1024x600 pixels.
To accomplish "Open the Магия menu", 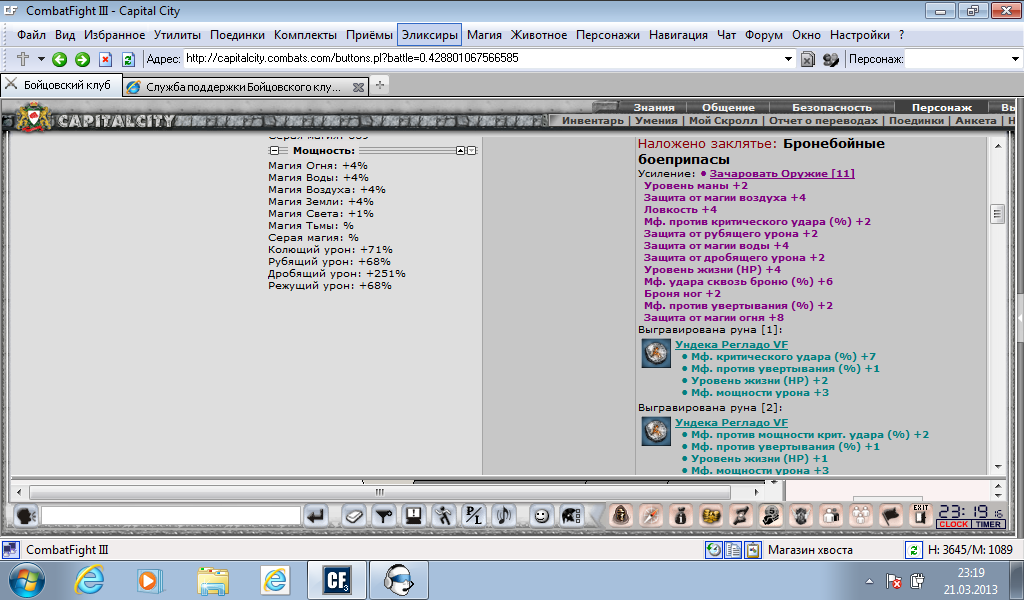I will (485, 35).
